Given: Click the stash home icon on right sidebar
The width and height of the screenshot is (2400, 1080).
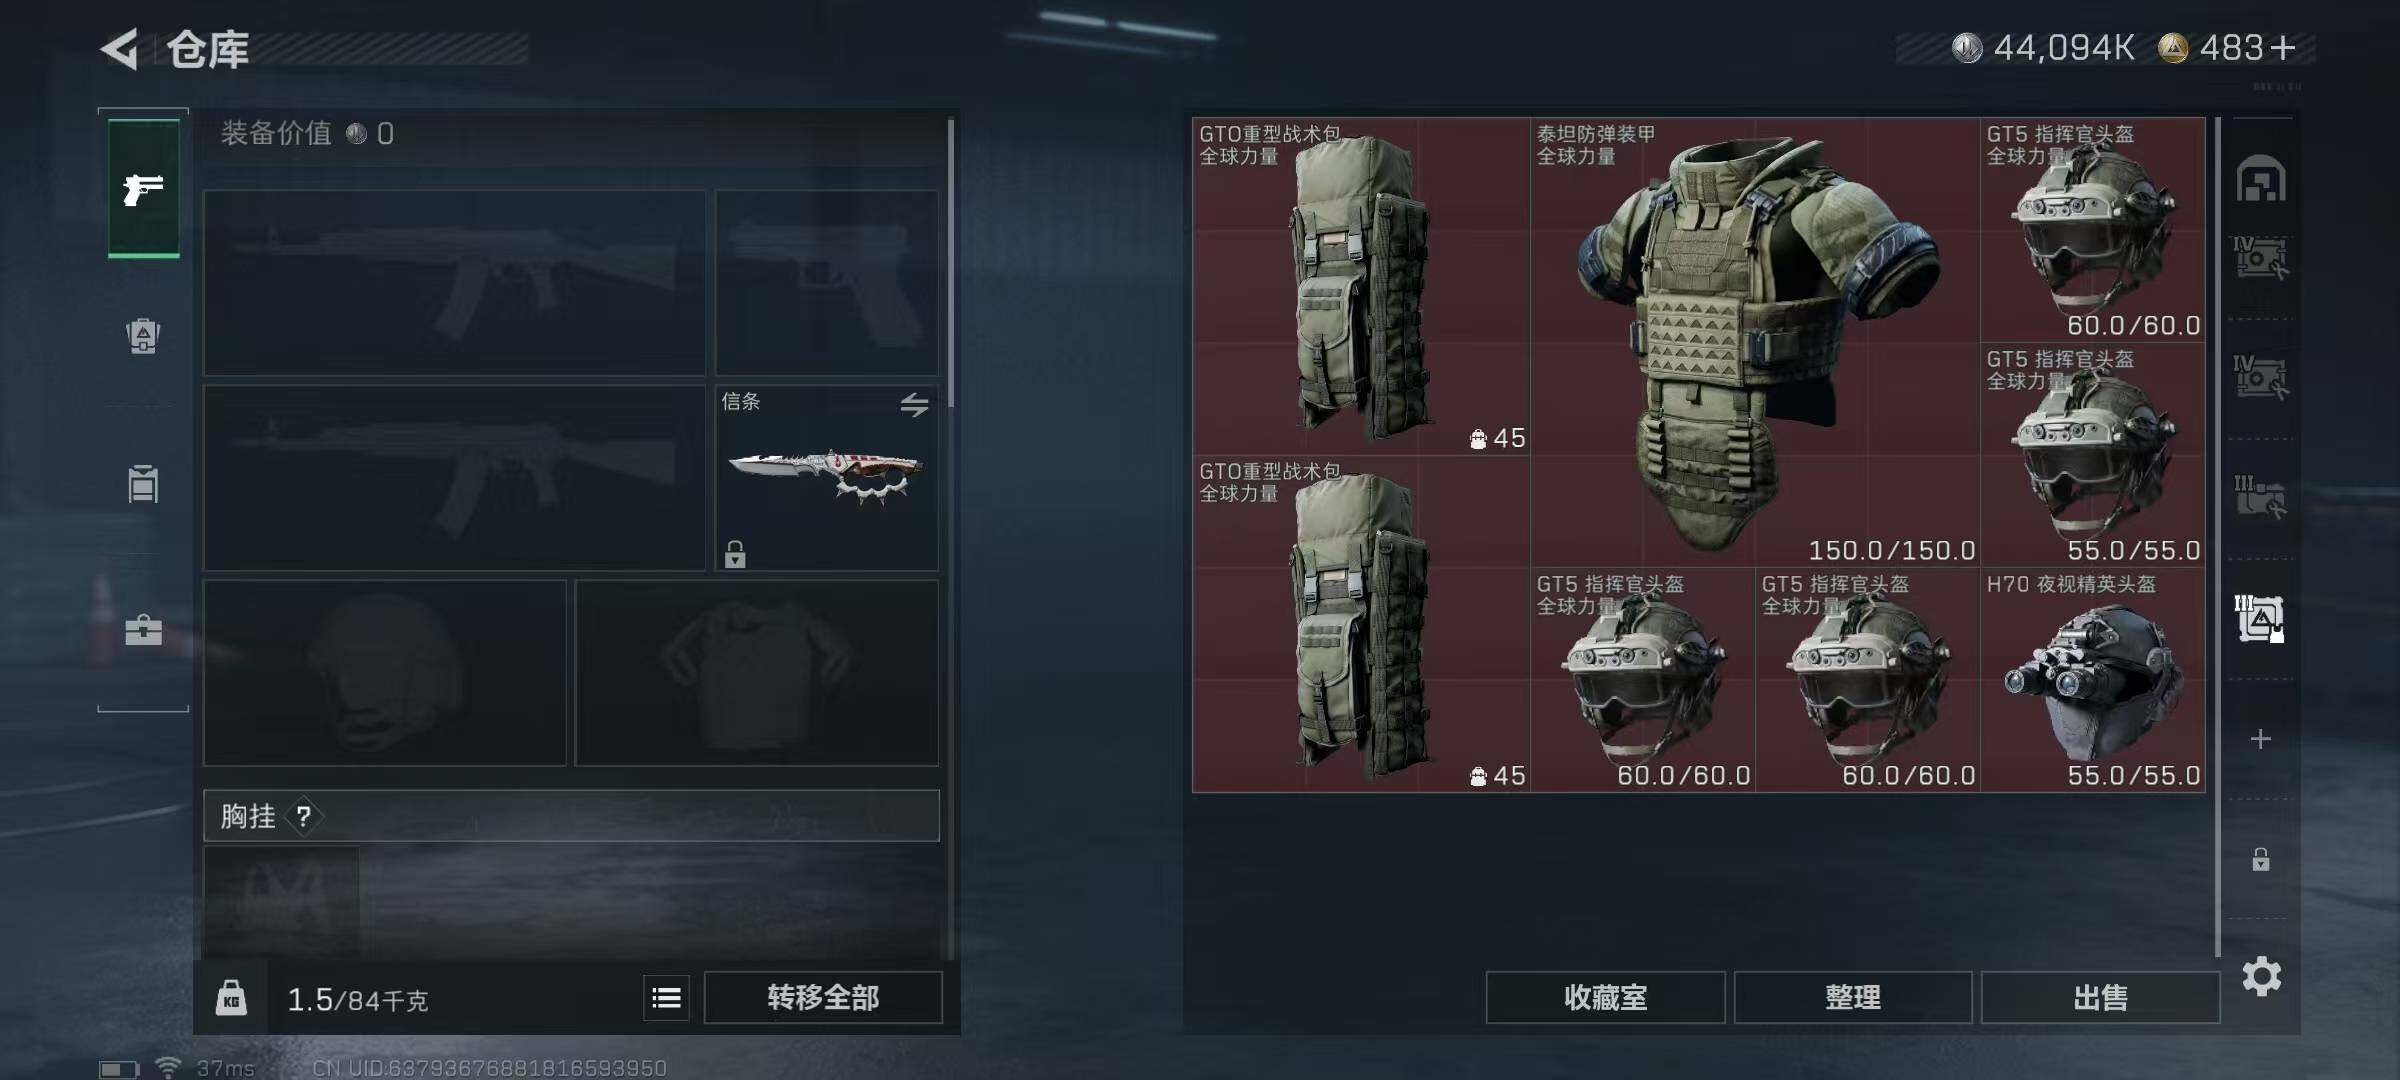Looking at the screenshot, I should point(2261,179).
